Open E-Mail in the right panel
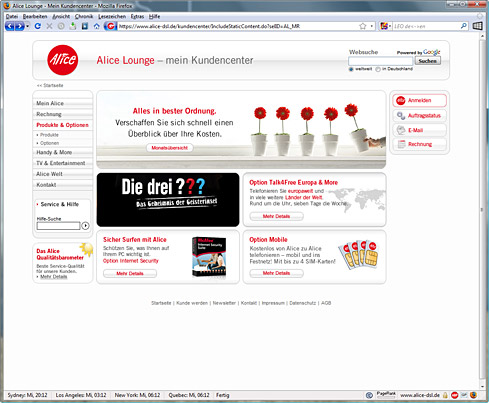Viewport: 489px width, 403px height. 419,130
